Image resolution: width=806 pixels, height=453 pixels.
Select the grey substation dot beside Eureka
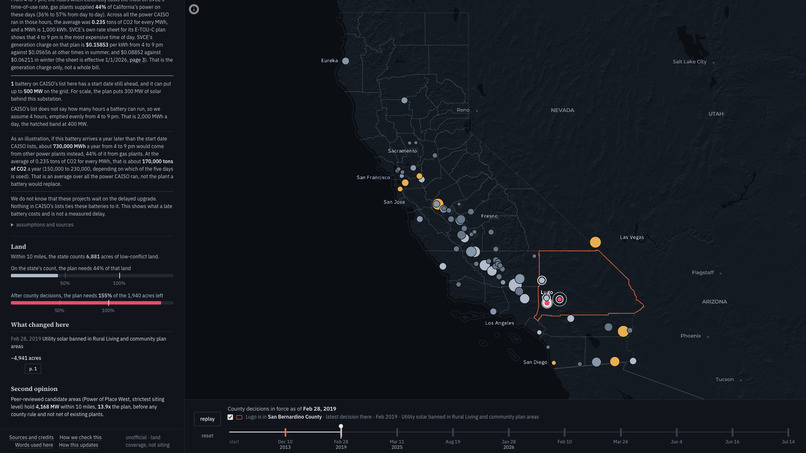(345, 61)
